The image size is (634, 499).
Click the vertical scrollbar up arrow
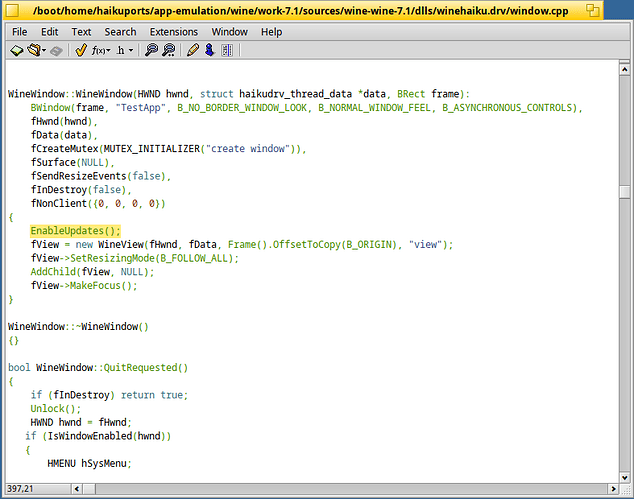click(x=625, y=70)
